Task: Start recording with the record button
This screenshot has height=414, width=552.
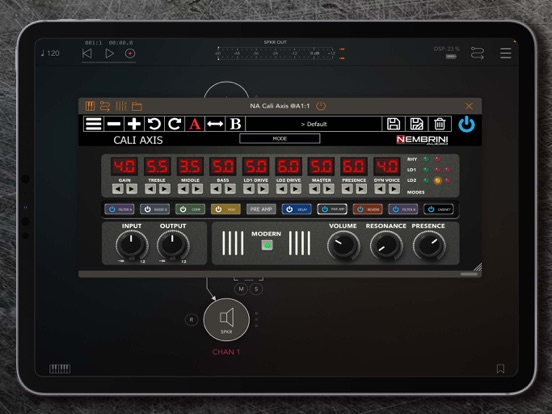Action: pyautogui.click(x=130, y=54)
